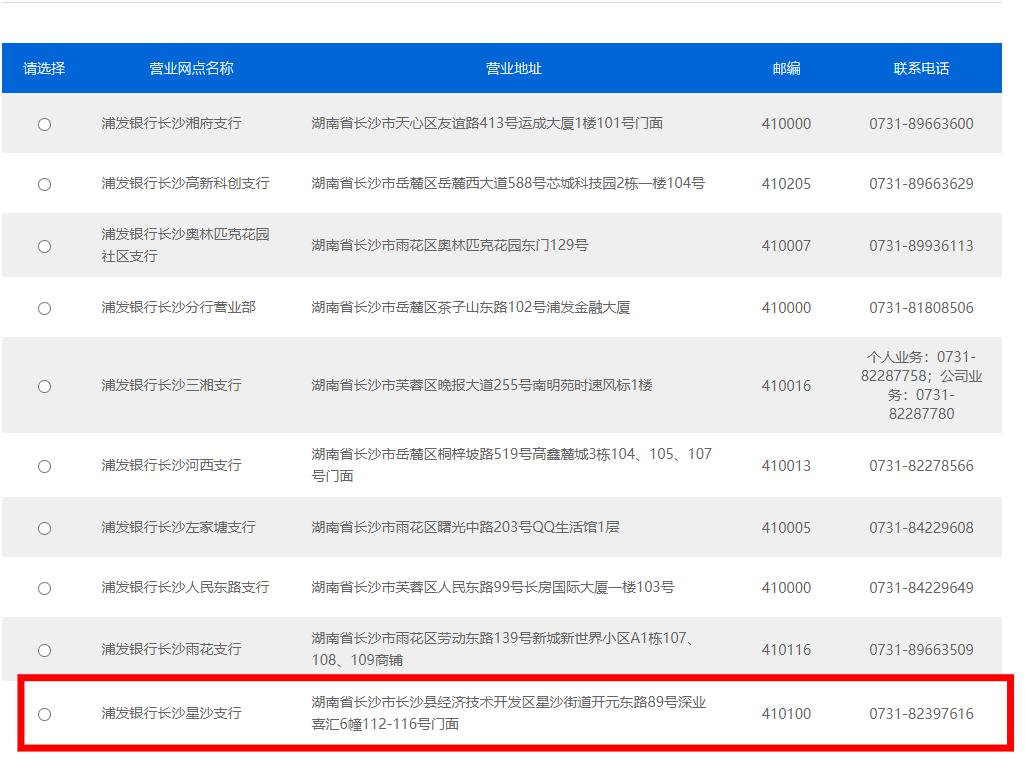Click address 桐梓坡路519号高鑫麓城3栋
The image size is (1026, 760).
tap(523, 454)
